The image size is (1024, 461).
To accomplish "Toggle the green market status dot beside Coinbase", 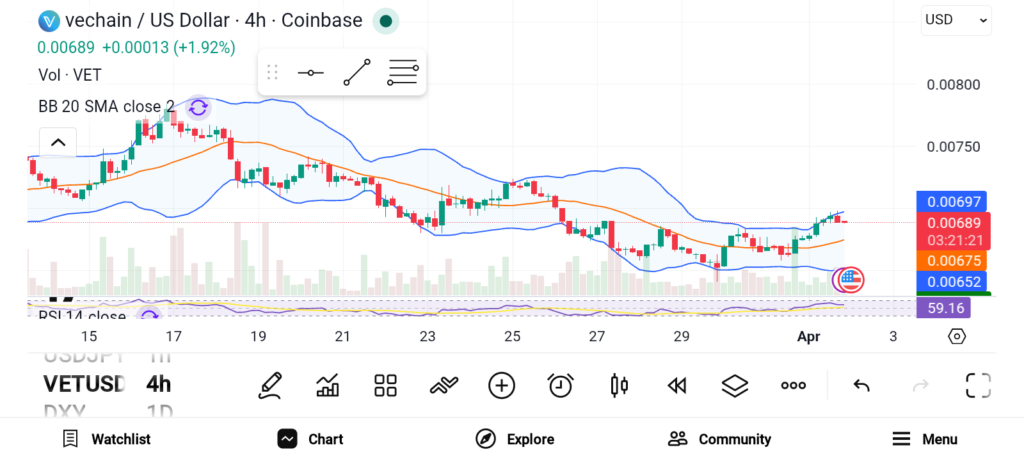I will pyautogui.click(x=385, y=20).
